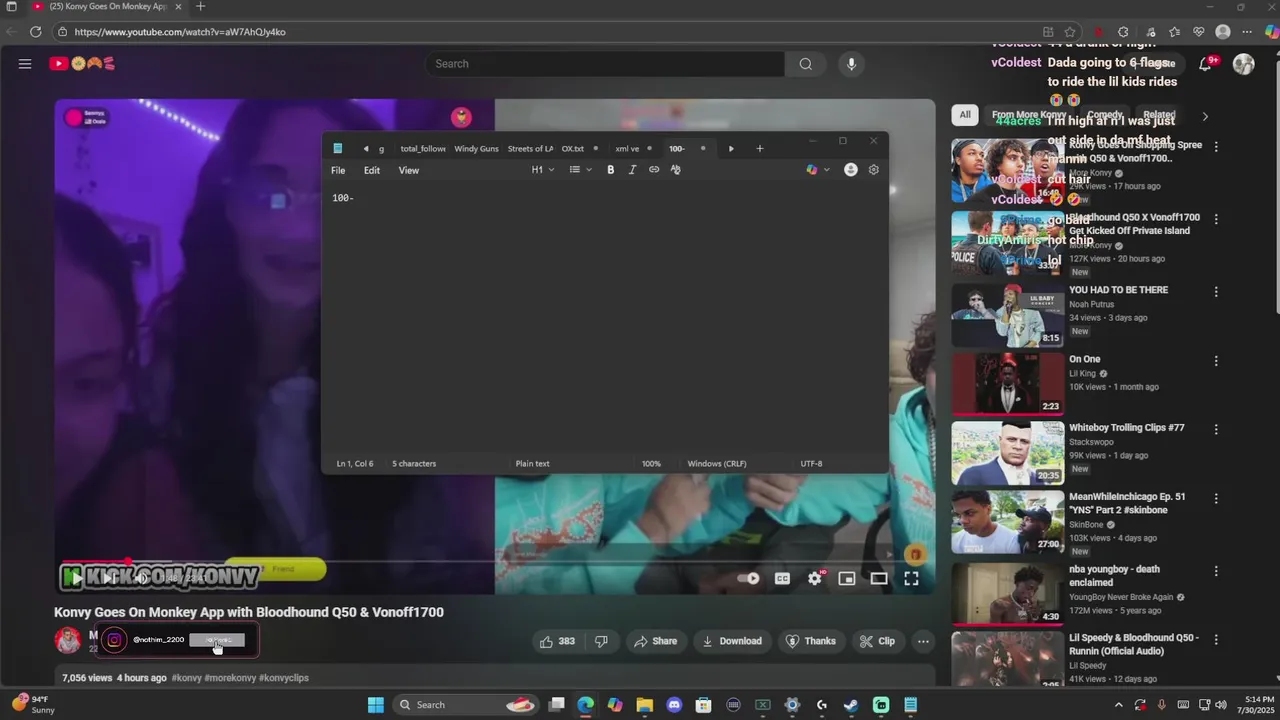Dislike the video

coord(601,641)
